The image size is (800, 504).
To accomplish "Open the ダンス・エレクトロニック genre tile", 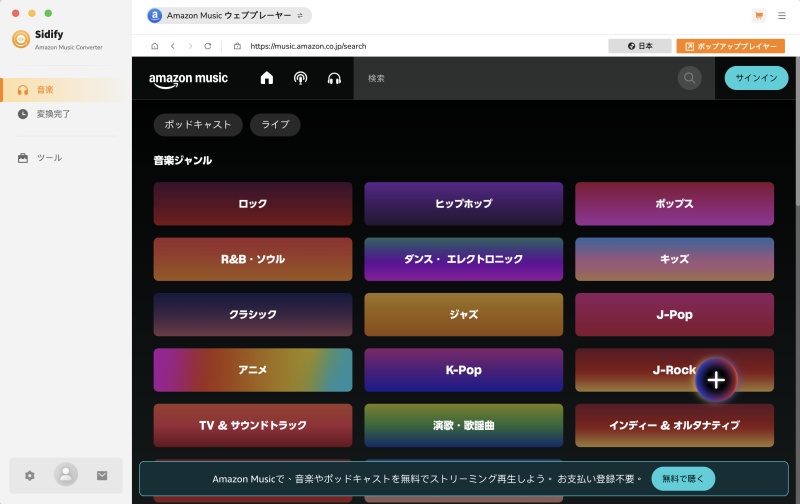I will pyautogui.click(x=464, y=259).
